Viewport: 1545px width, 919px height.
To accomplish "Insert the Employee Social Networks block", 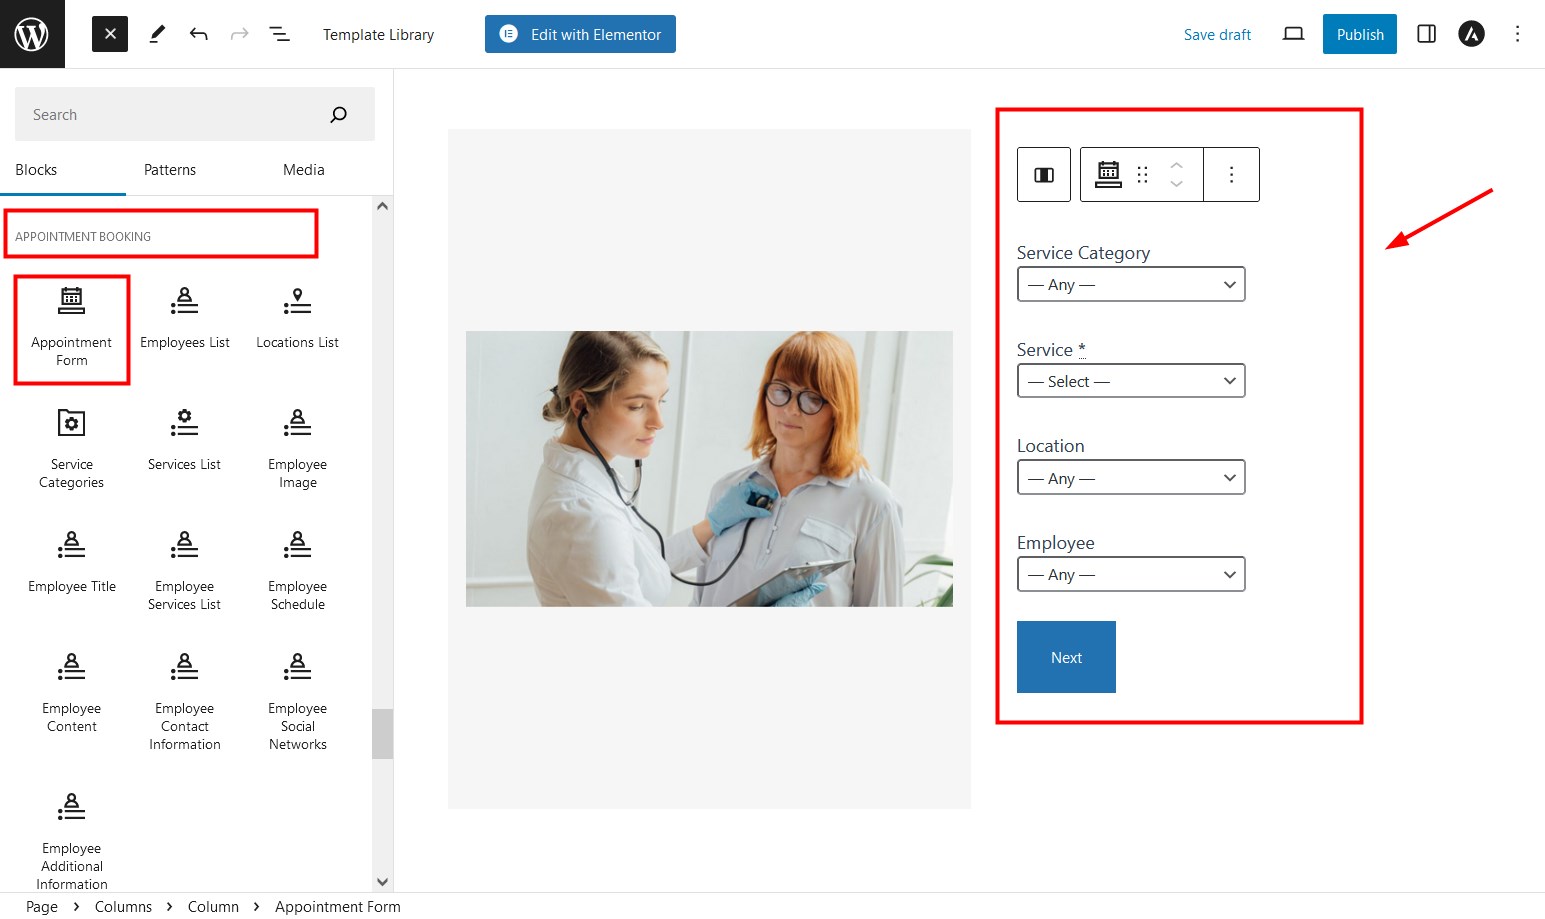I will coord(298,702).
